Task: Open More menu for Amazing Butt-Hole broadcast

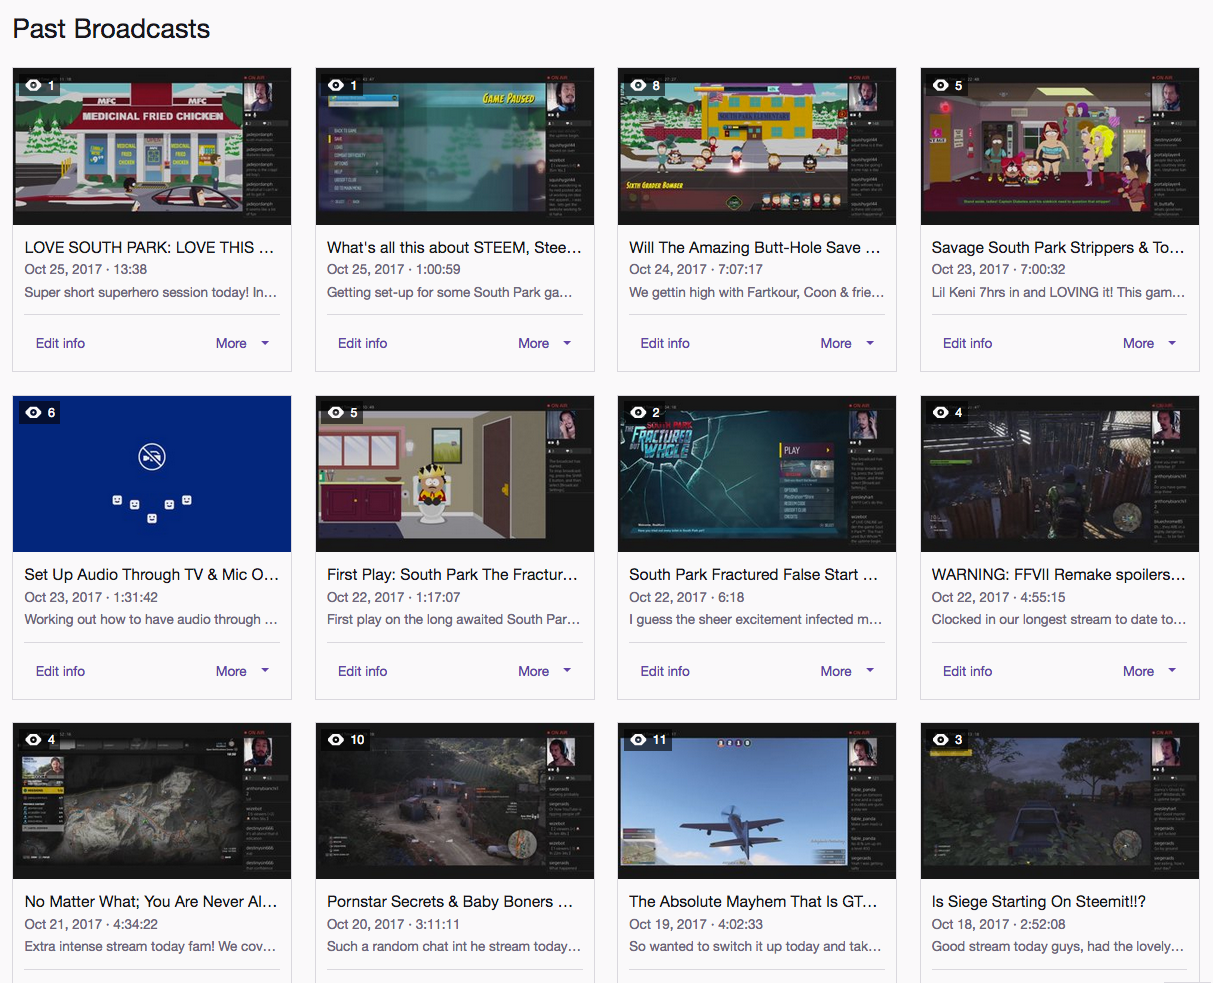Action: click(x=848, y=343)
